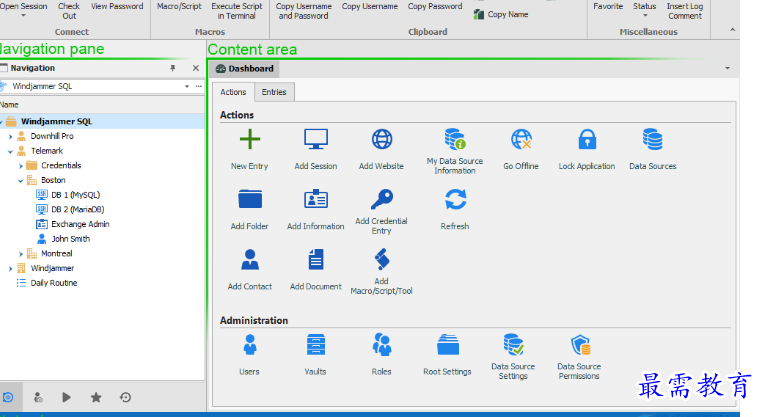Screen dimensions: 760x417
Task: Collapse the ribbon with the up arrow
Action: pyautogui.click(x=732, y=30)
